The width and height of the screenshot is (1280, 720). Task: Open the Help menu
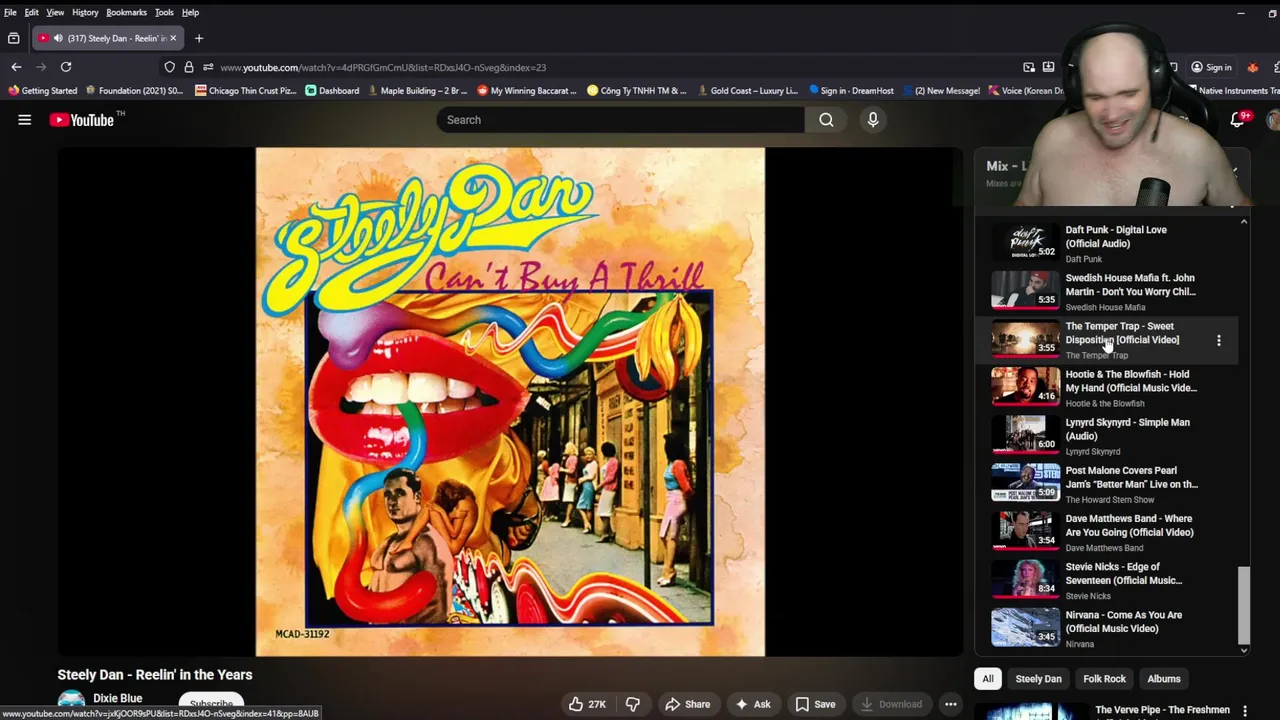[x=190, y=12]
